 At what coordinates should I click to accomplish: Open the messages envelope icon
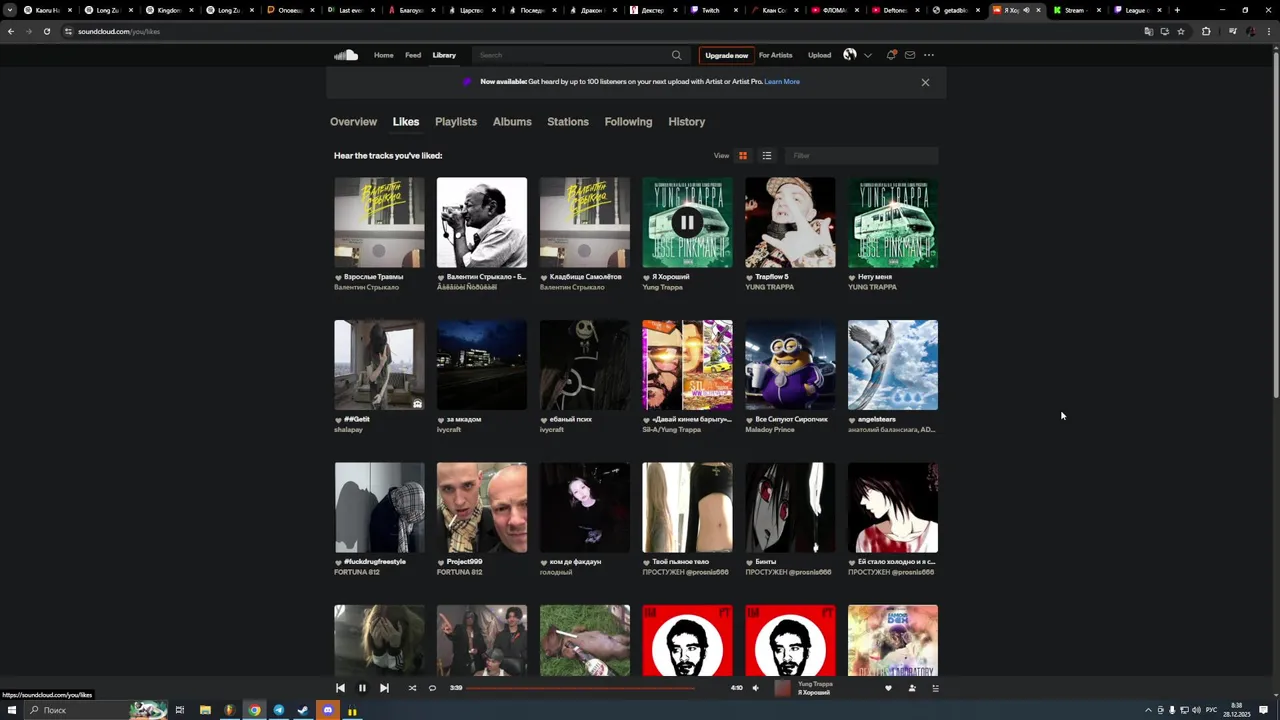[x=910, y=55]
